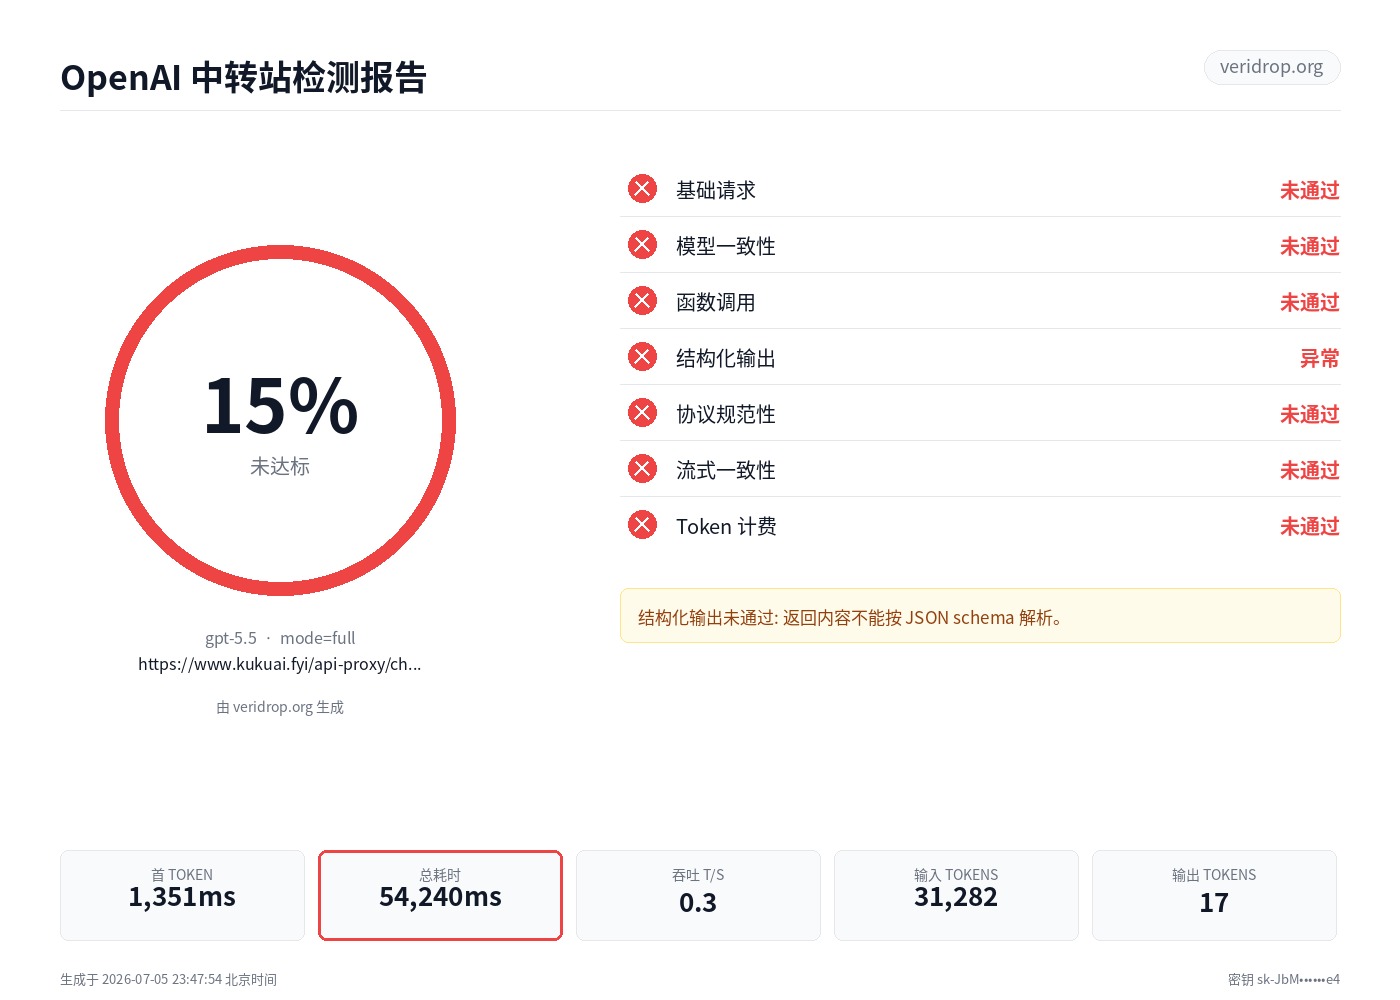Click the 未通过 status of 基础请求
The height and width of the screenshot is (1000, 1400).
(x=1309, y=190)
